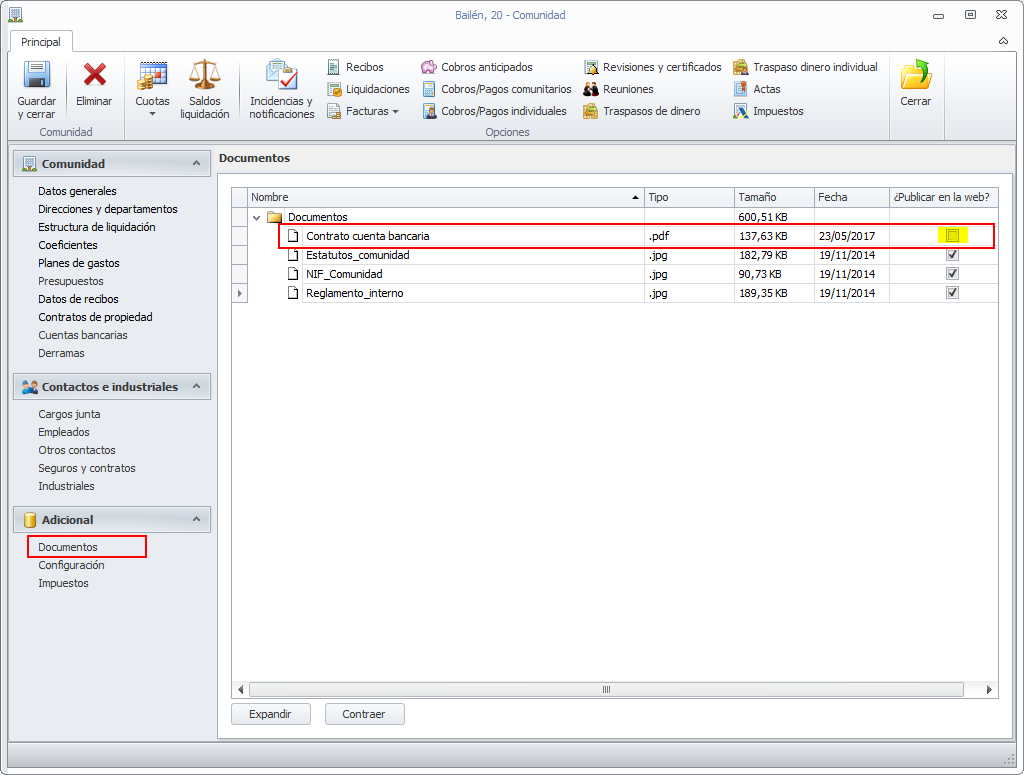Uncheck publish box for Estatutos_comunidad
Viewport: 1024px width, 775px height.
click(x=952, y=255)
